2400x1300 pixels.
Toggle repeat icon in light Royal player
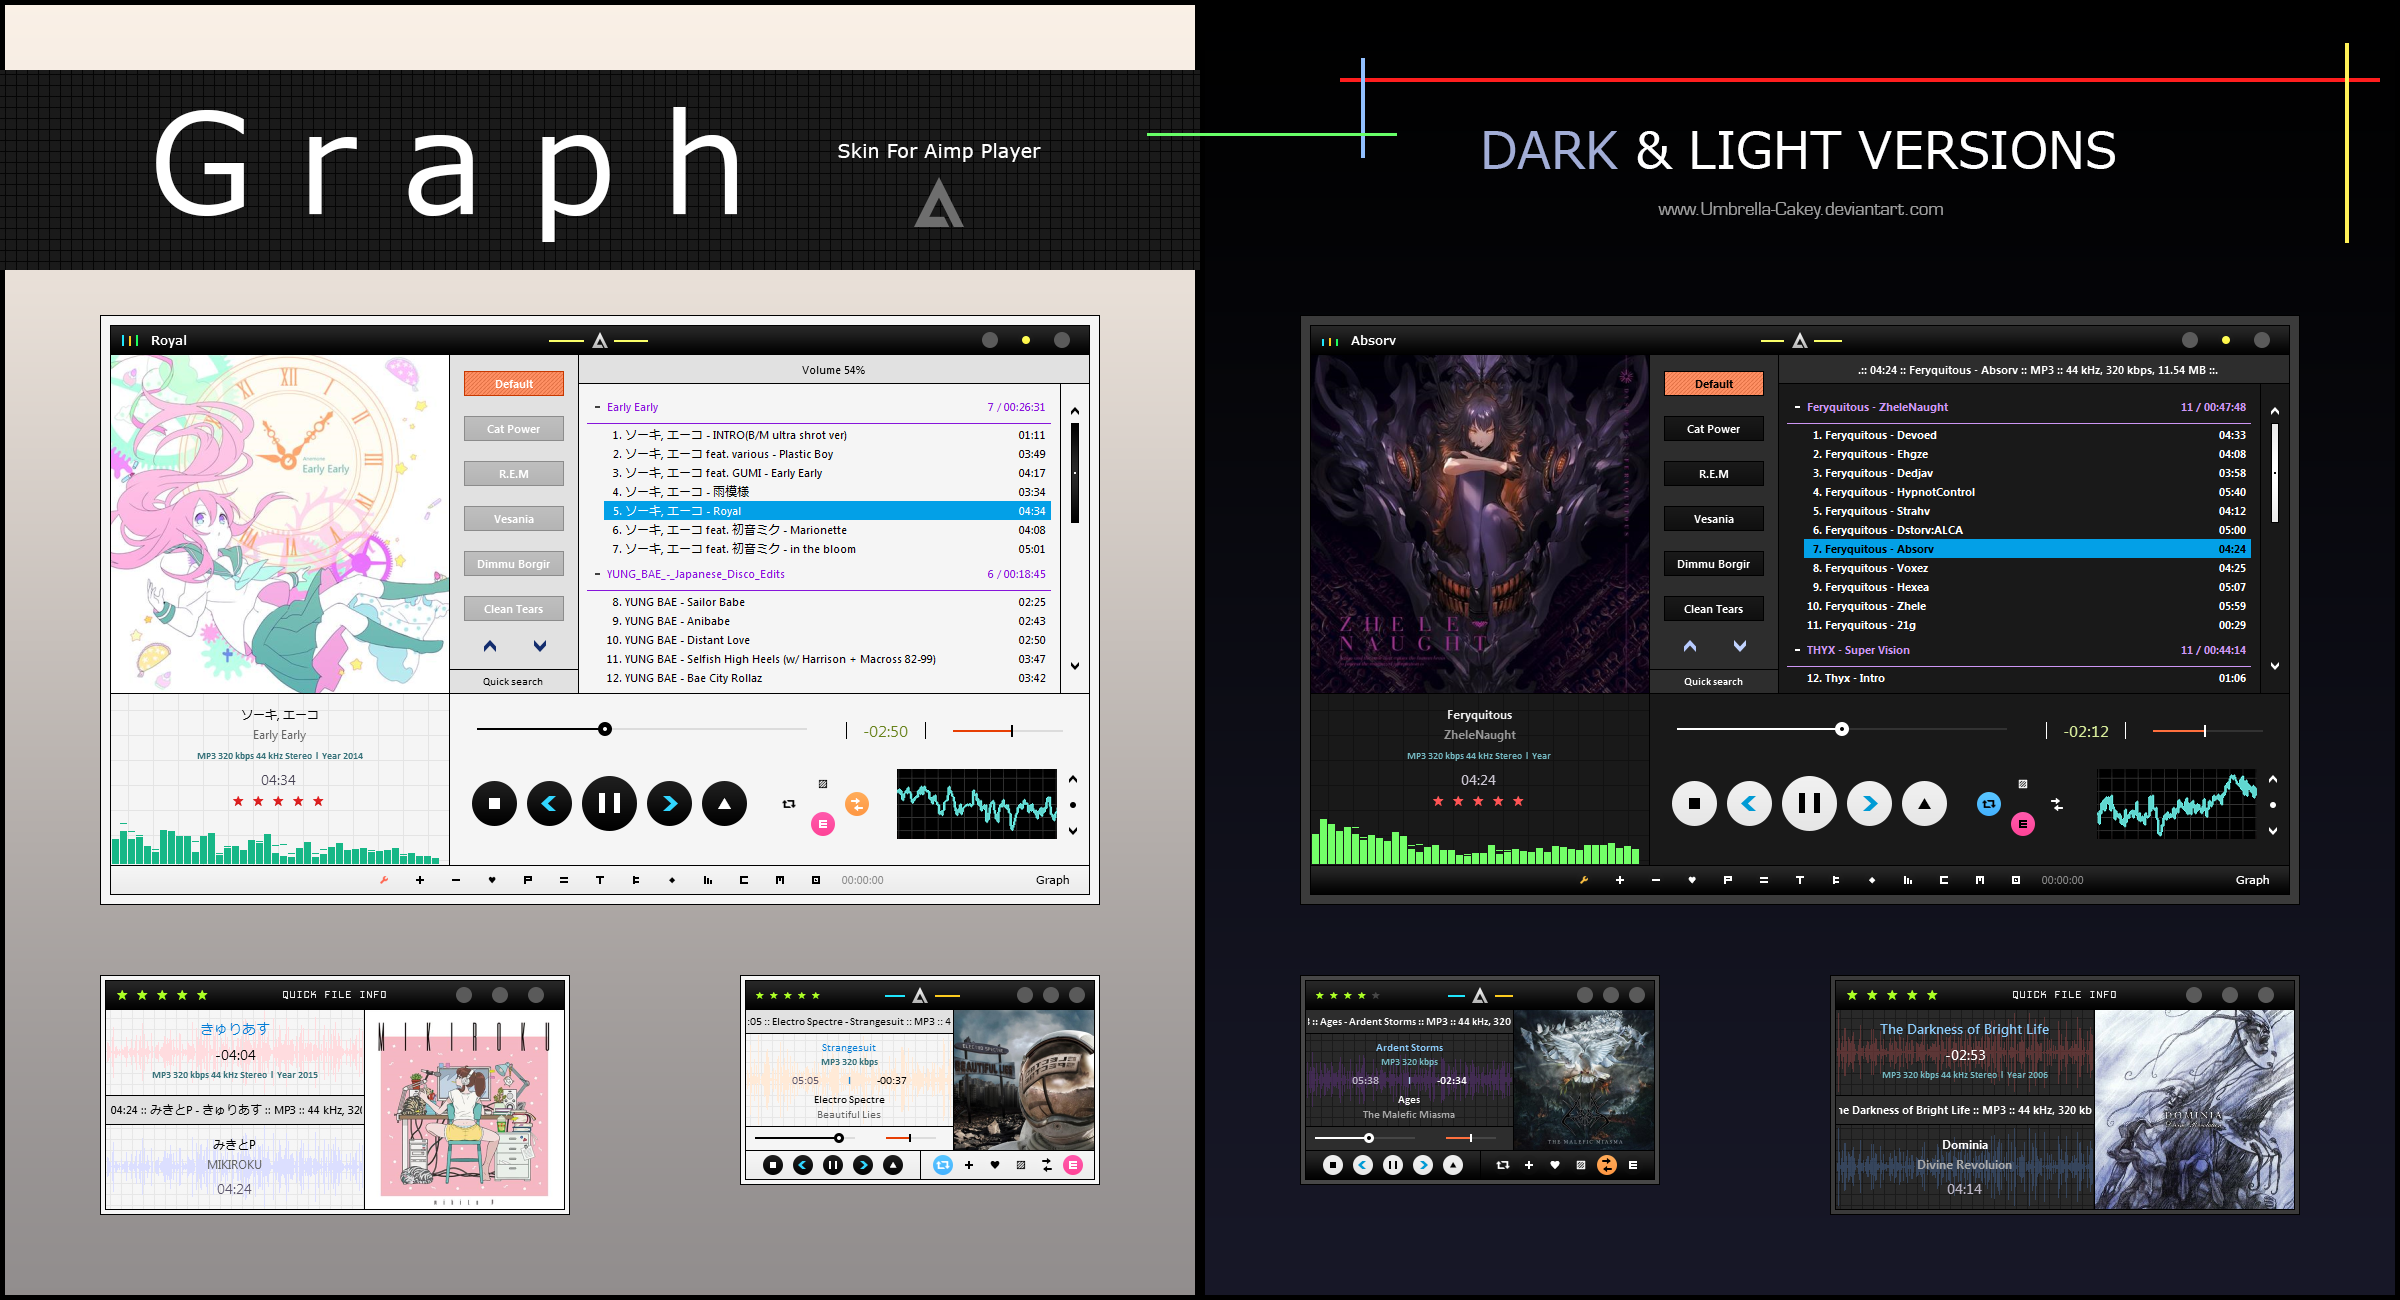coord(789,803)
